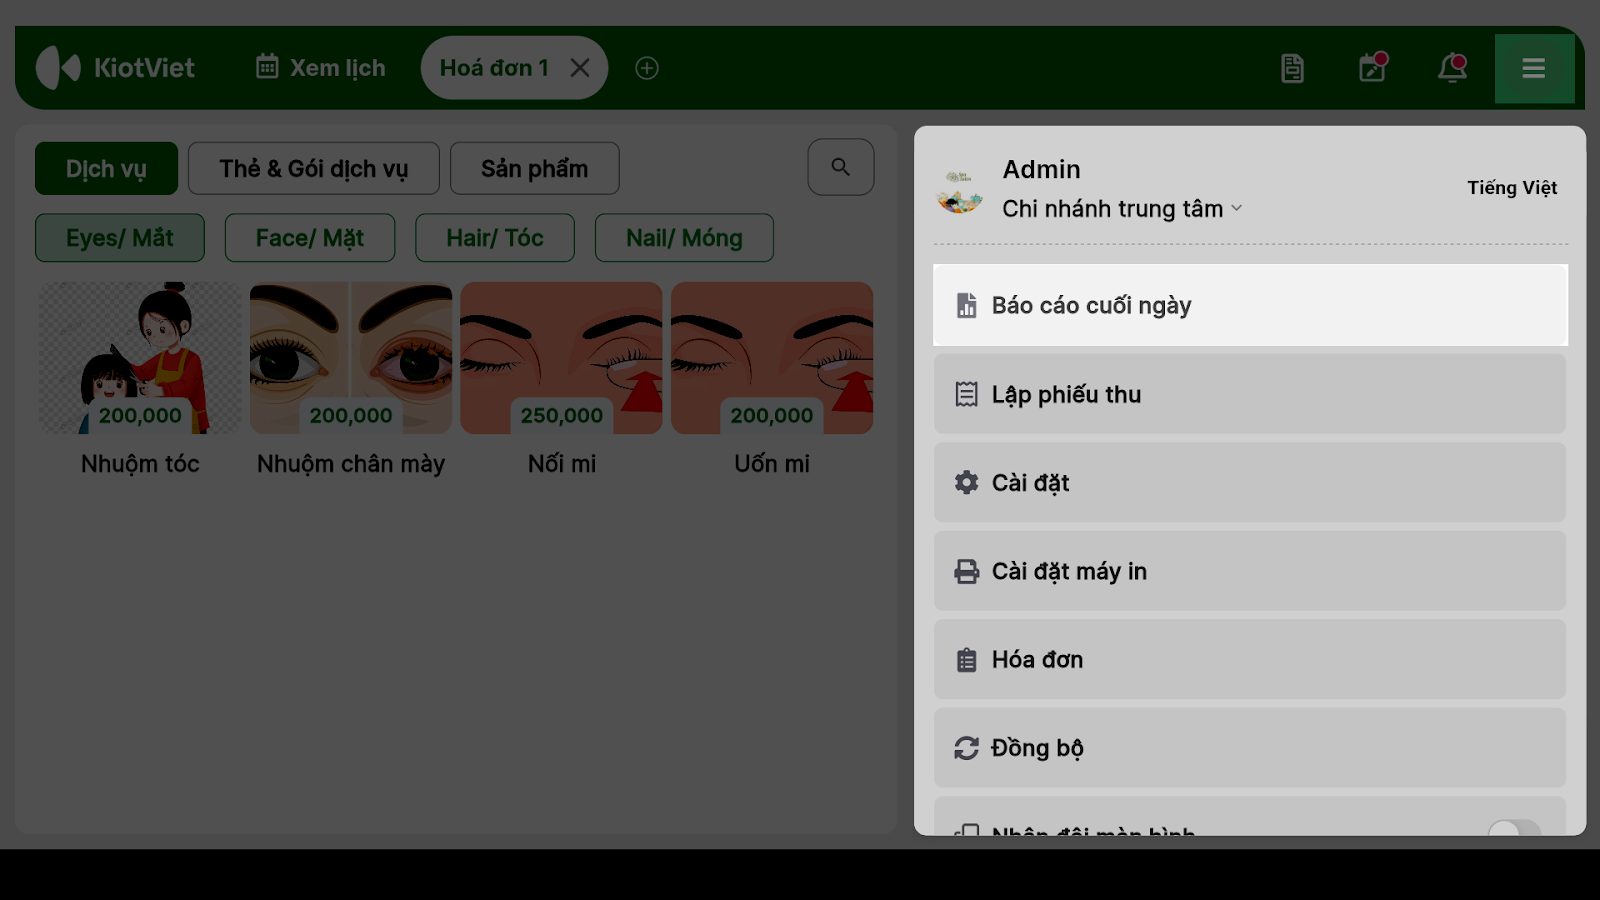Image resolution: width=1600 pixels, height=900 pixels.
Task: Filter by Eyes/ Mắt category
Action: [120, 238]
